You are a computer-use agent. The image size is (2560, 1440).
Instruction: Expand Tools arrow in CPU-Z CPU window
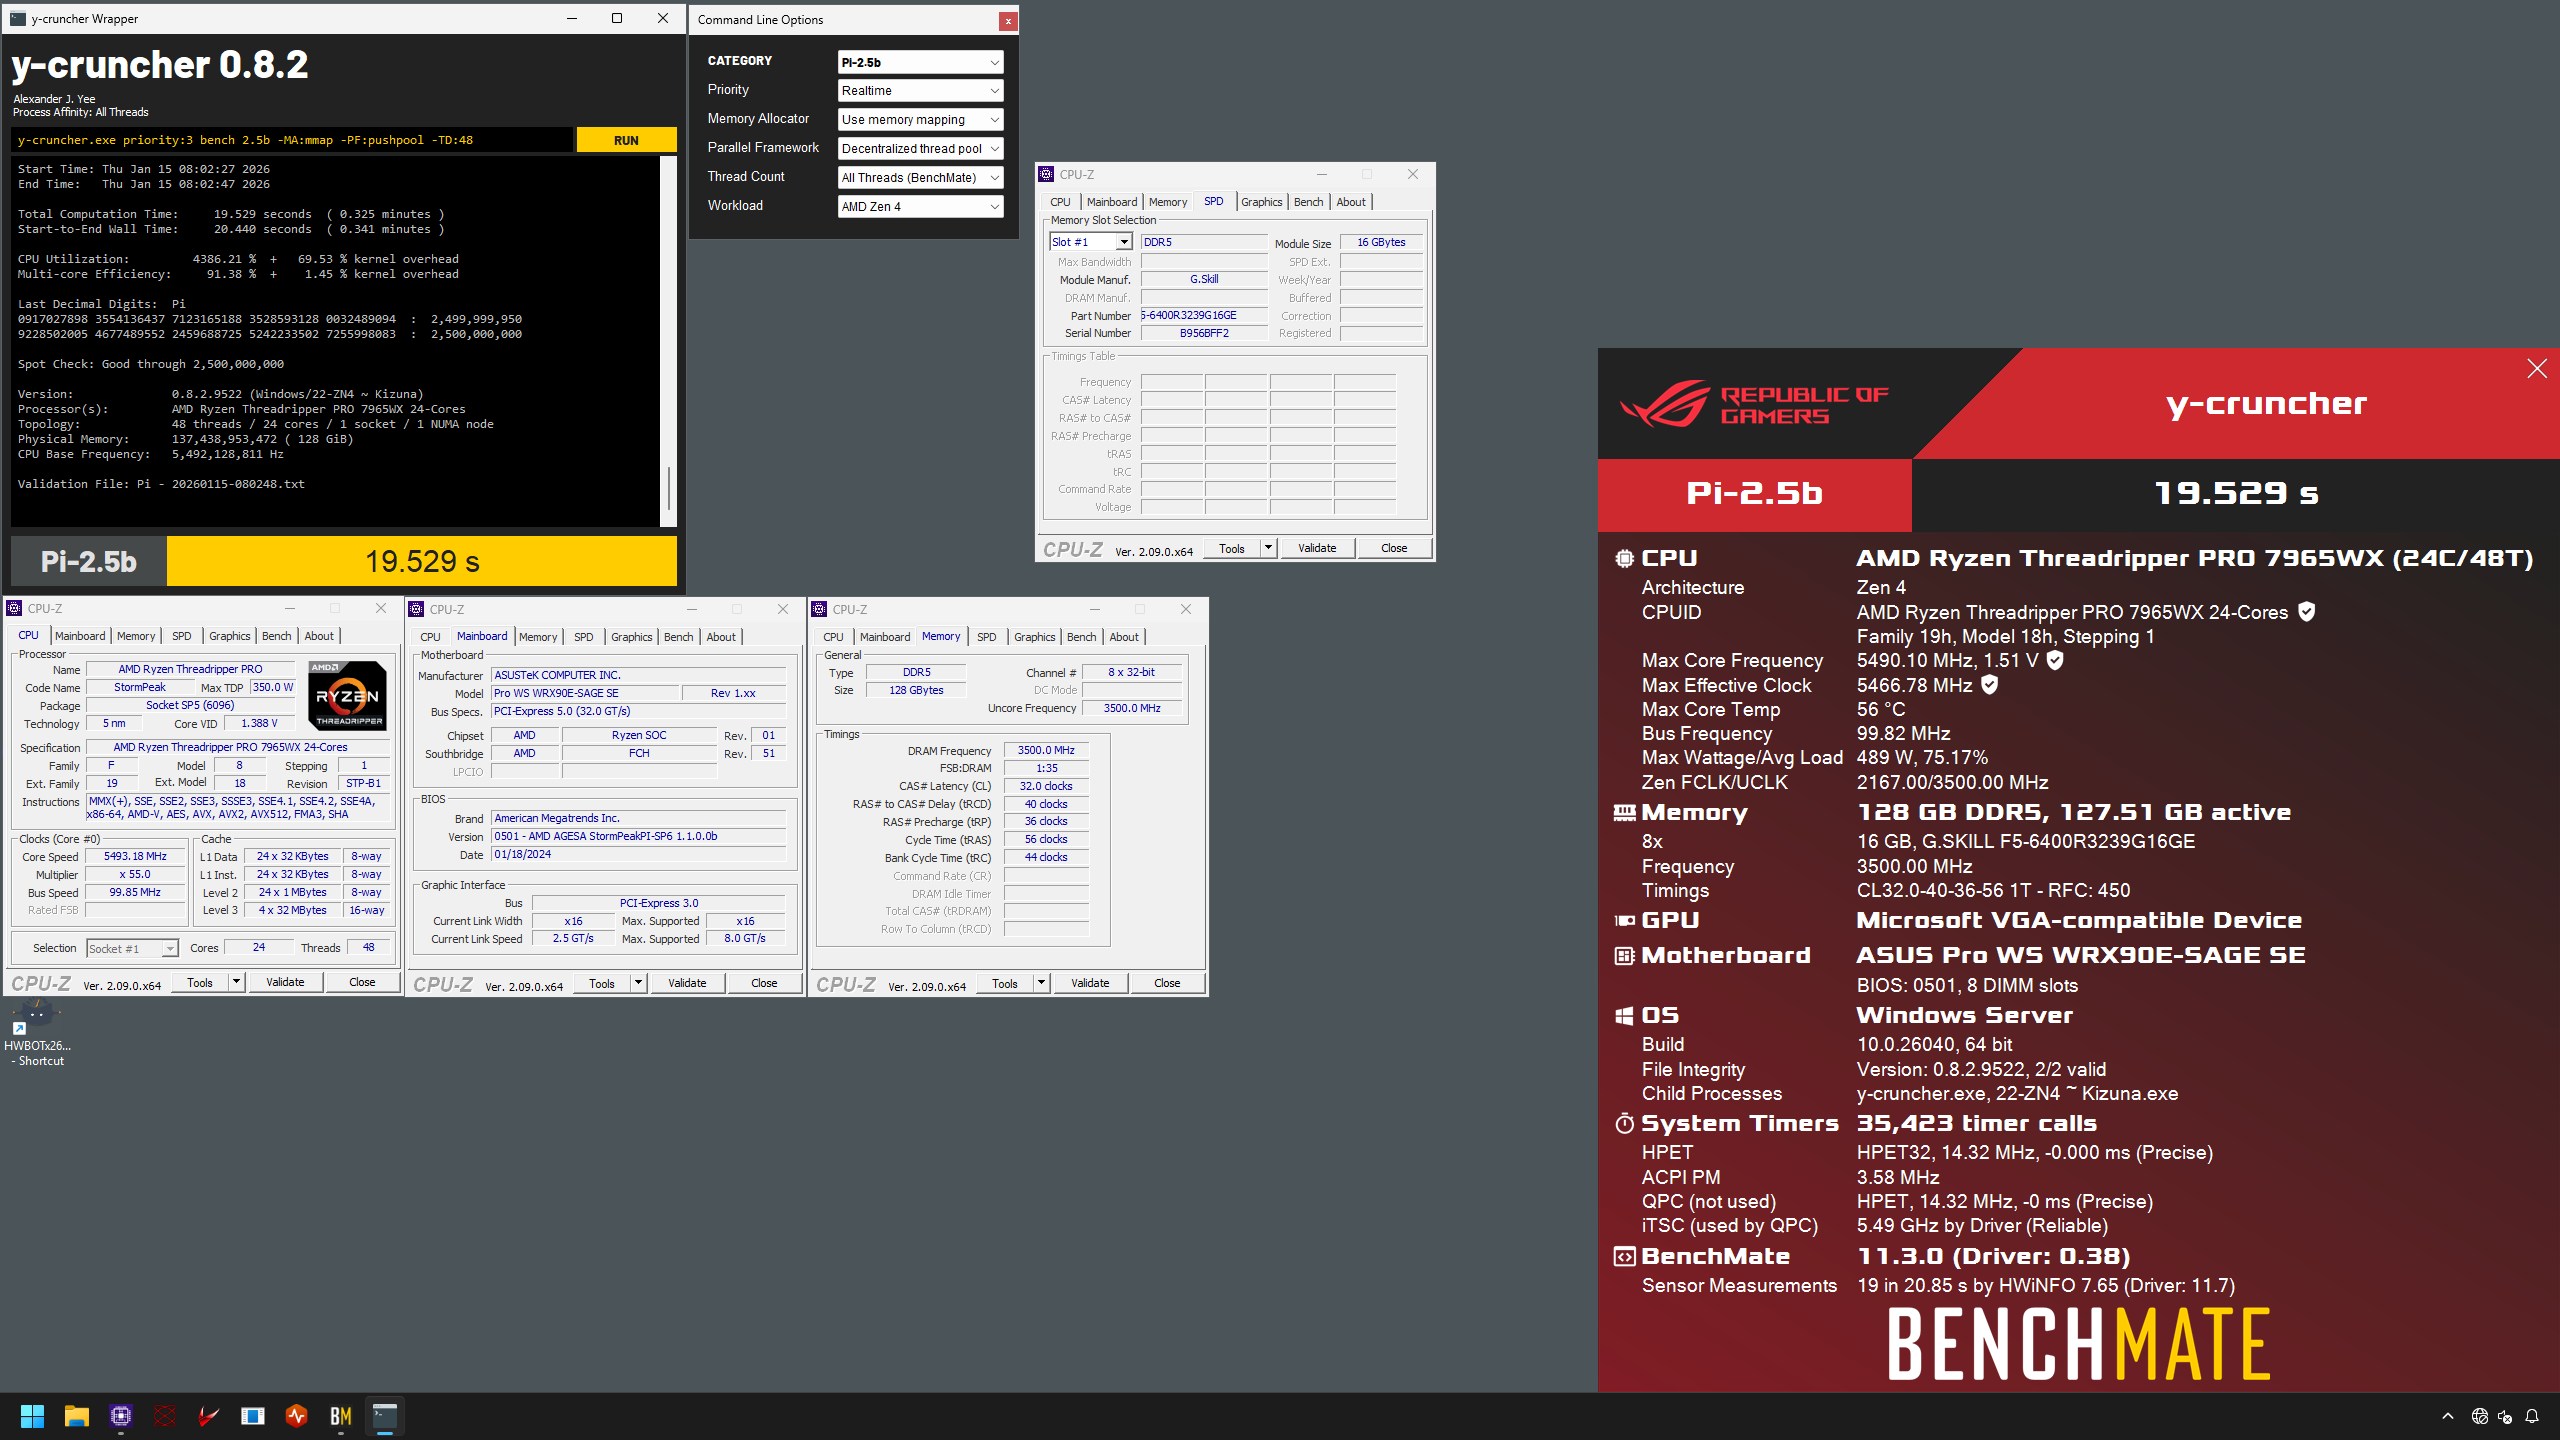tap(236, 982)
